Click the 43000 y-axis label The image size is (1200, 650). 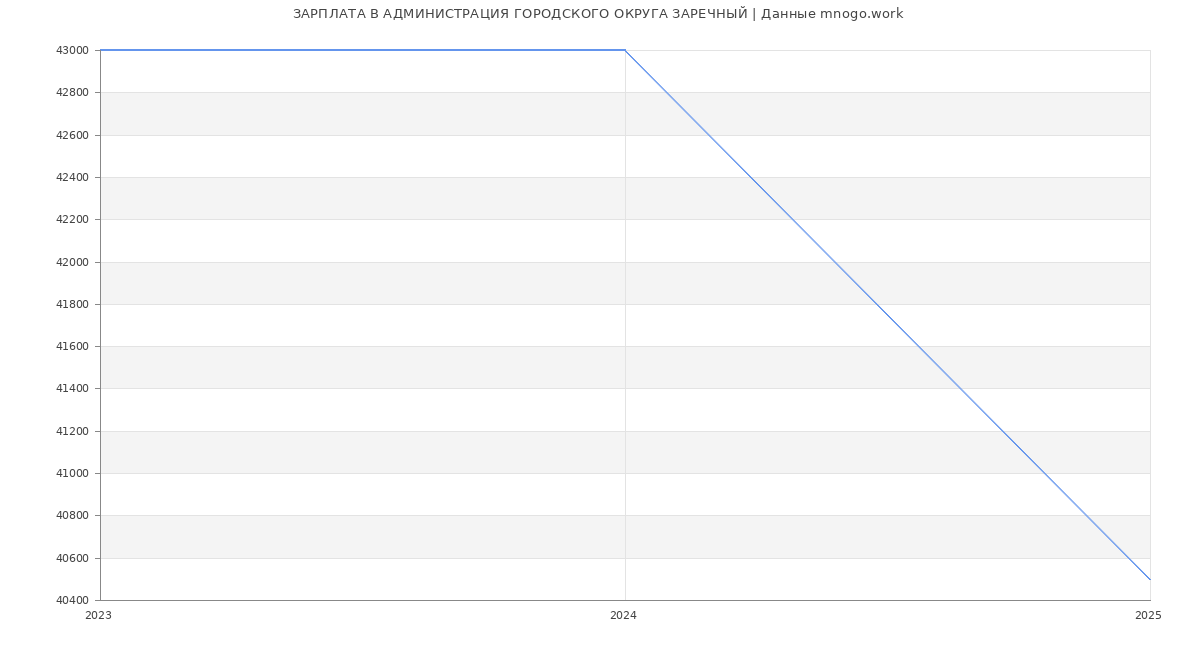(x=73, y=51)
